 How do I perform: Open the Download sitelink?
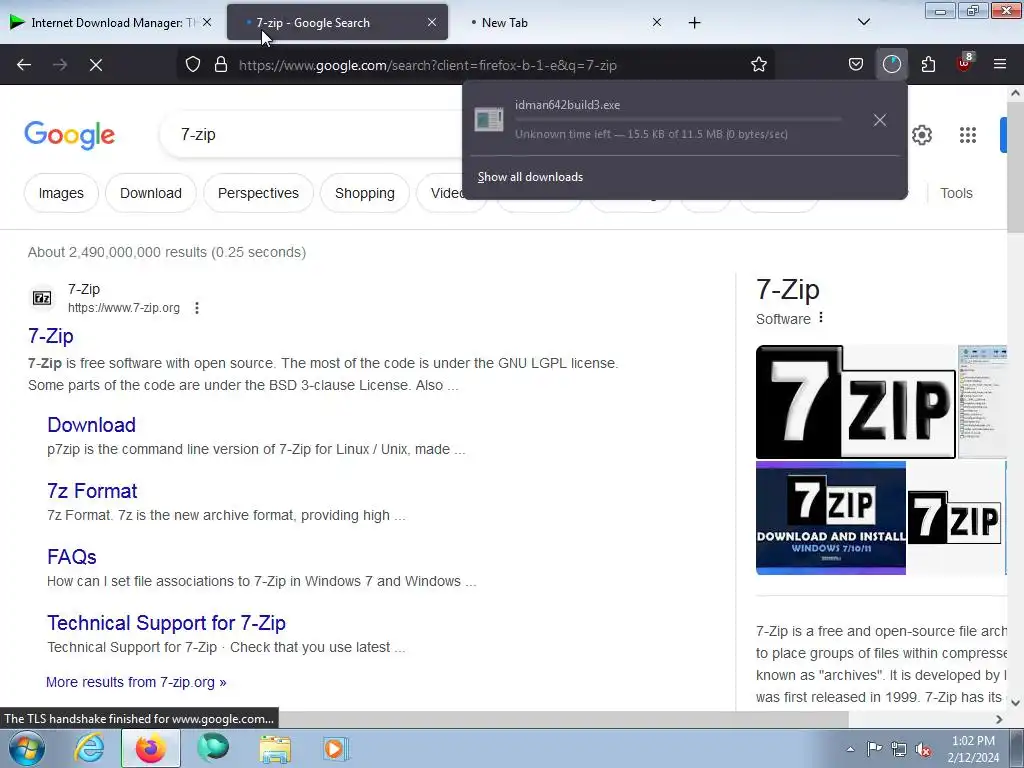click(x=91, y=424)
